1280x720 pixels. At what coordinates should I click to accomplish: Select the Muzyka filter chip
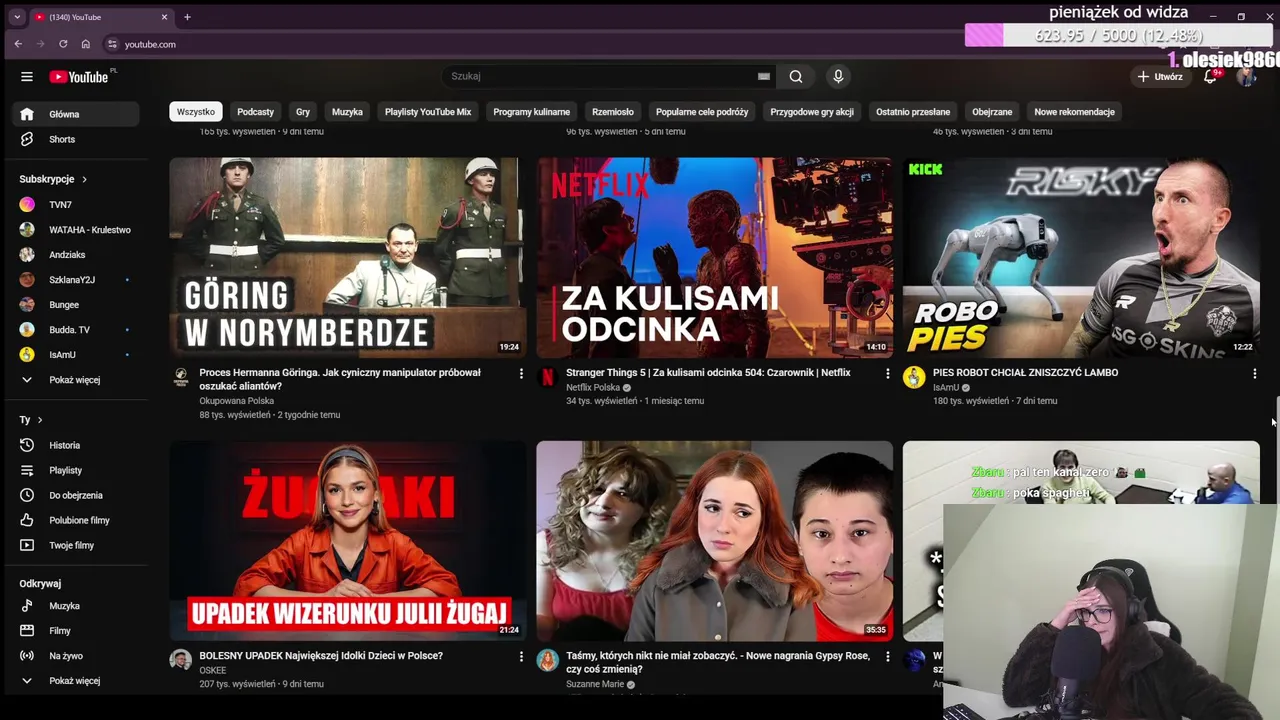pos(347,112)
